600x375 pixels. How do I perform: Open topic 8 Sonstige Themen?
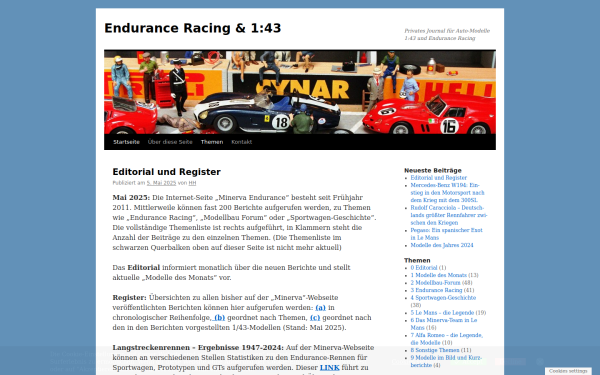[x=435, y=350]
